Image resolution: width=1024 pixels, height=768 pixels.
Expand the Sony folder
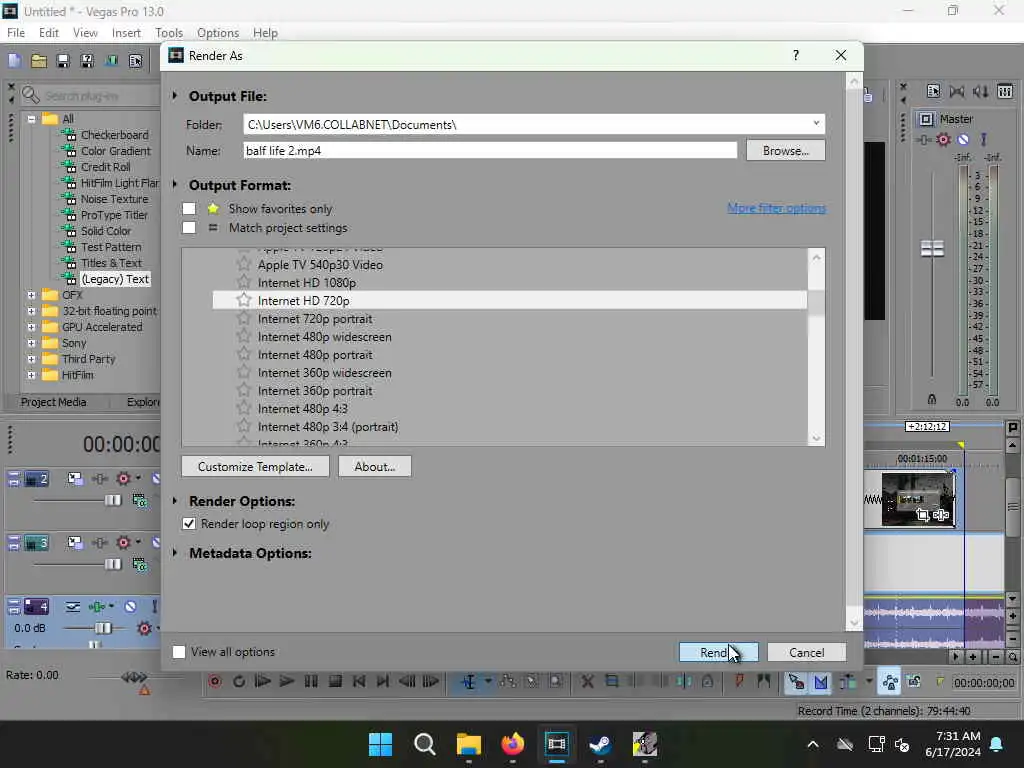coord(31,343)
